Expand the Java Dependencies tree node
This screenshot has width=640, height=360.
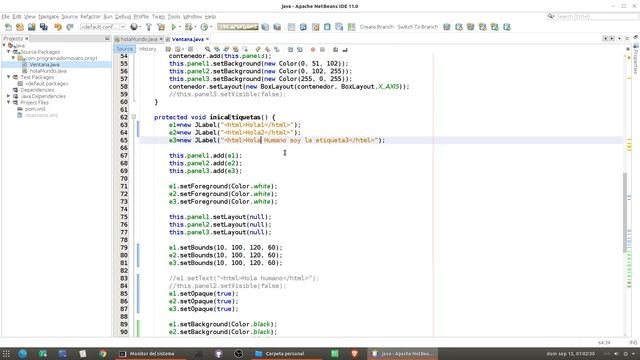point(9,96)
